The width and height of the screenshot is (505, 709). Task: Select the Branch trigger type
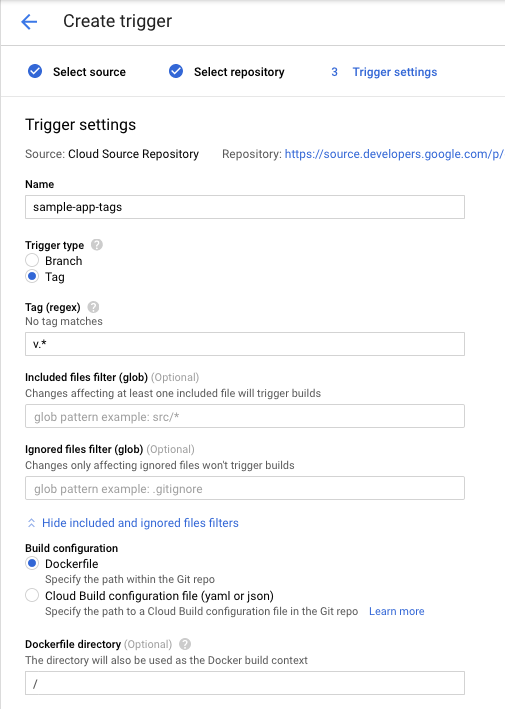point(32,260)
